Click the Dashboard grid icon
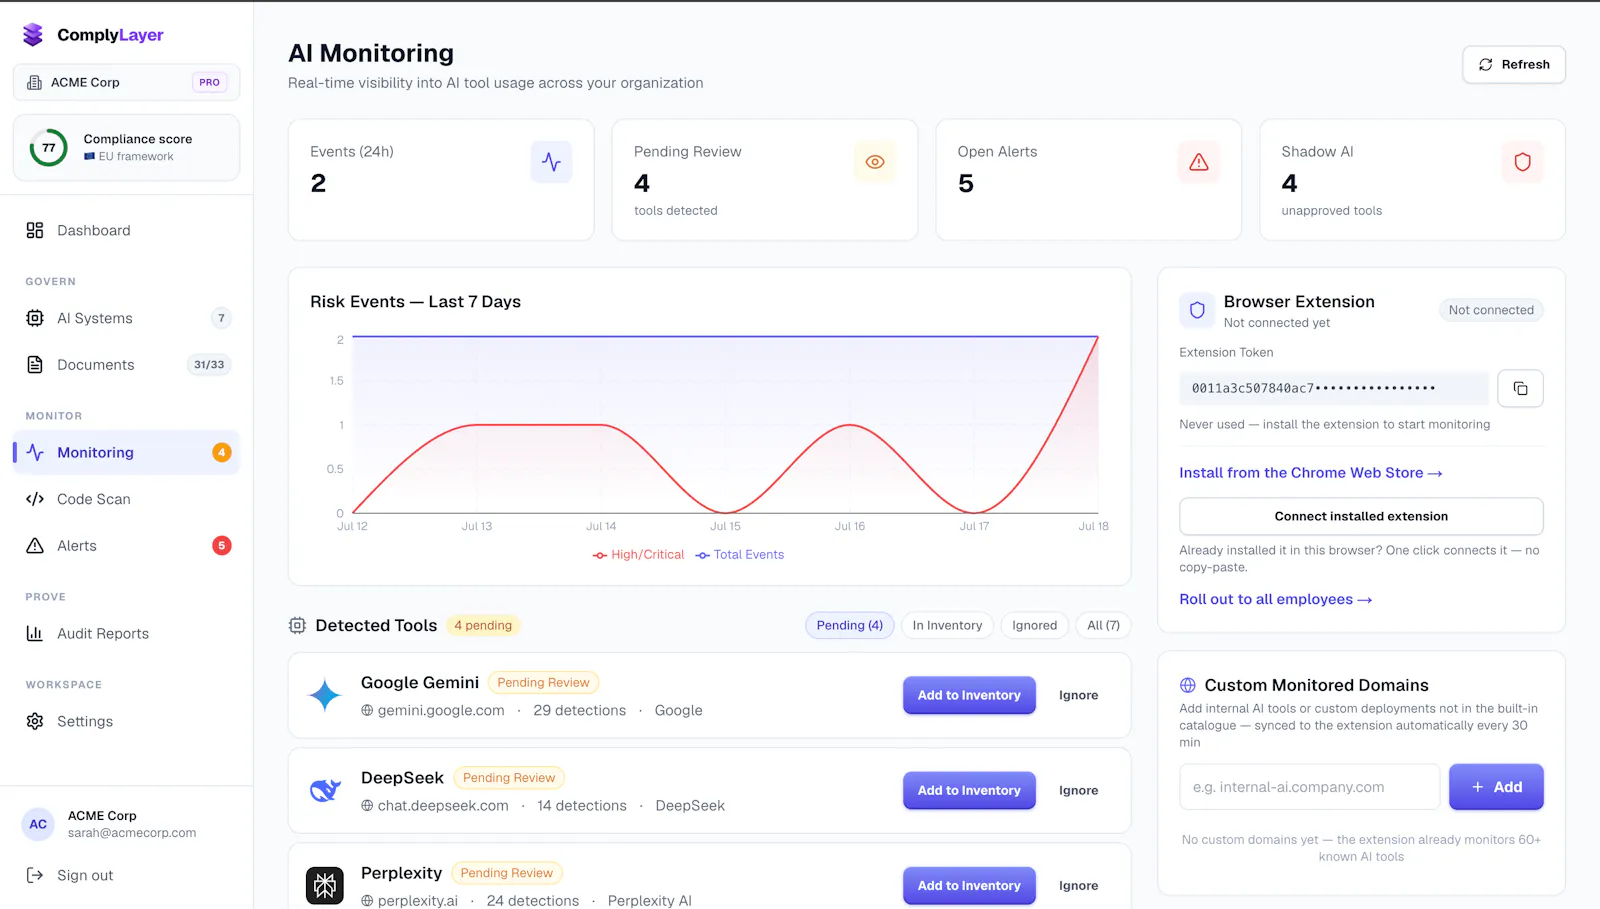Viewport: 1600px width, 909px height. point(35,230)
